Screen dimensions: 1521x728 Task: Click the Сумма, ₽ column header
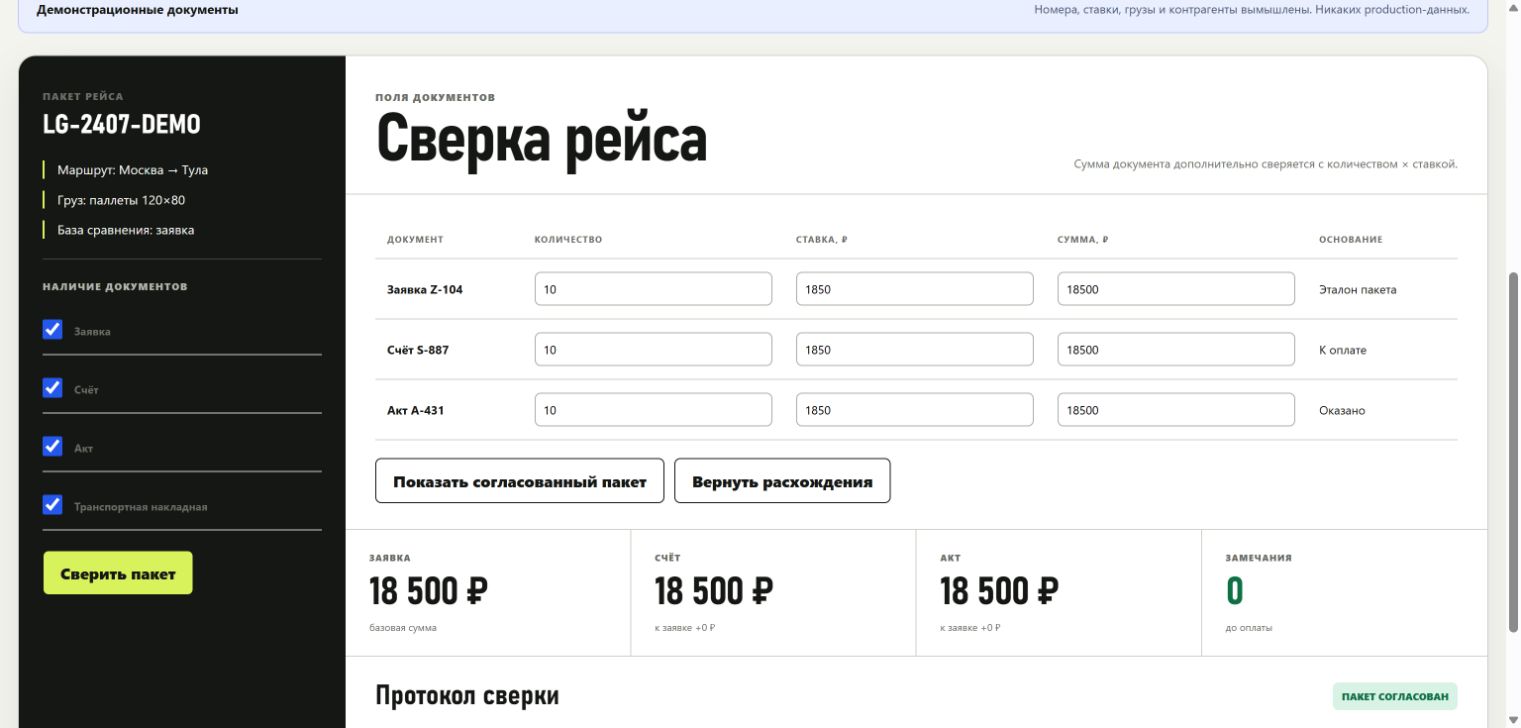pos(1083,240)
